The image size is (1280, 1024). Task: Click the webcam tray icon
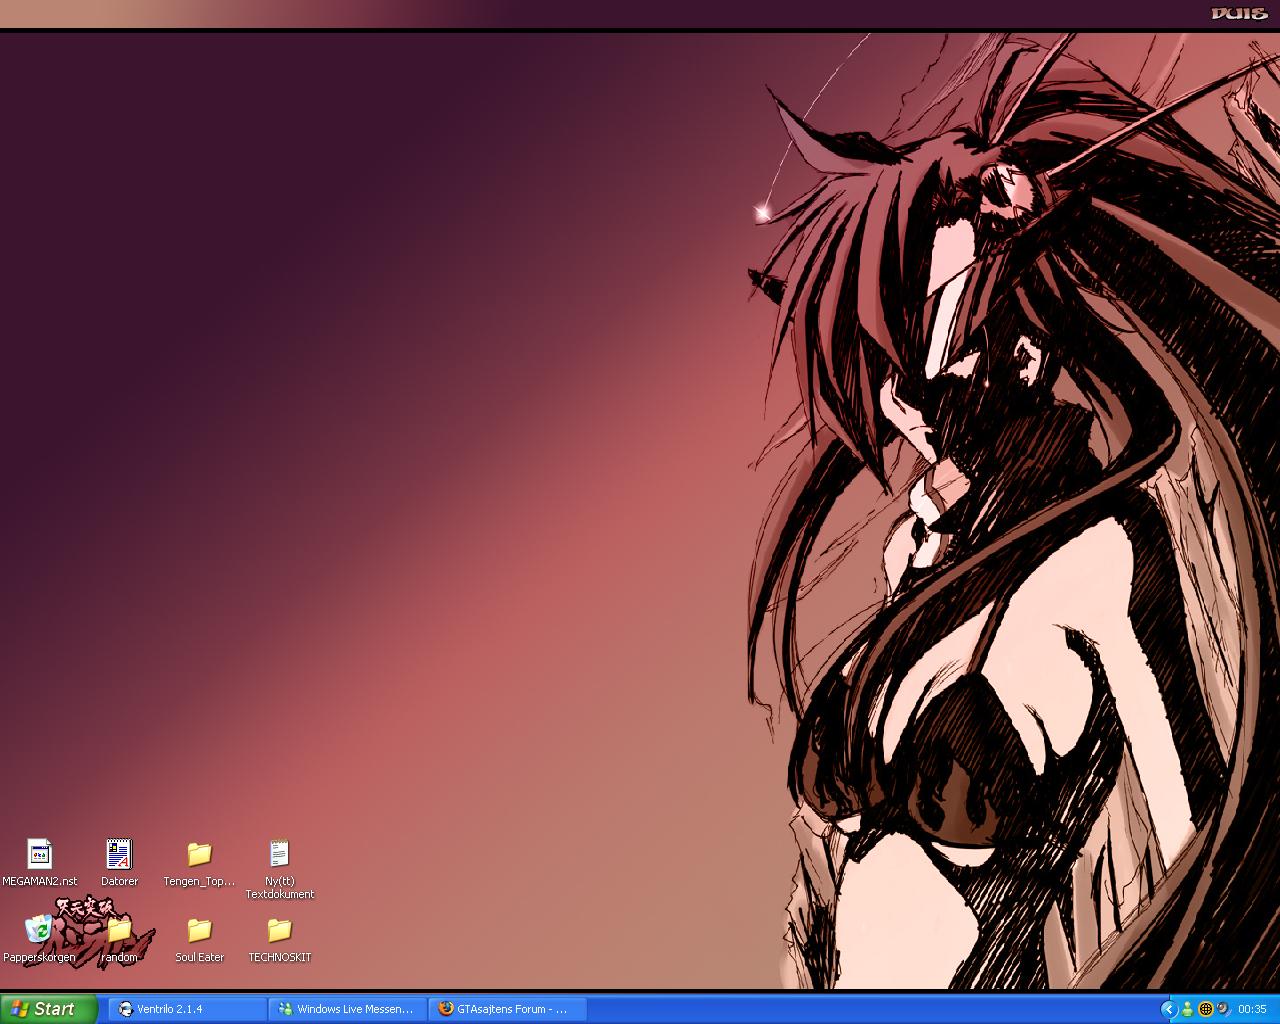pos(1223,1009)
